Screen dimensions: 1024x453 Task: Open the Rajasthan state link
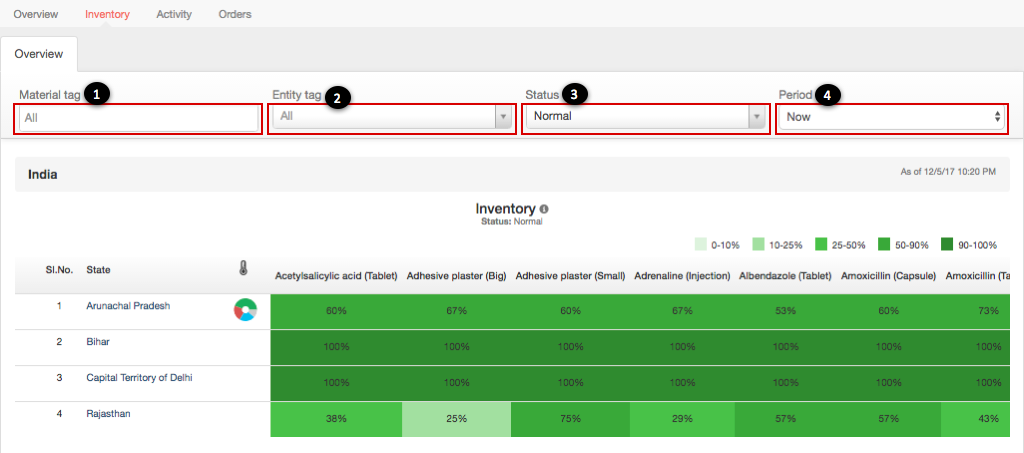(108, 413)
